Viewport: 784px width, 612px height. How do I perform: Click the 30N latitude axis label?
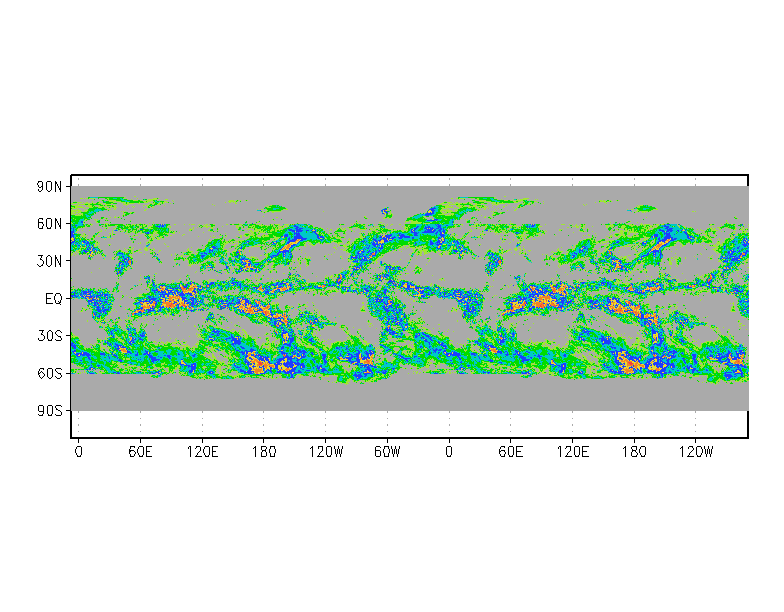click(50, 261)
